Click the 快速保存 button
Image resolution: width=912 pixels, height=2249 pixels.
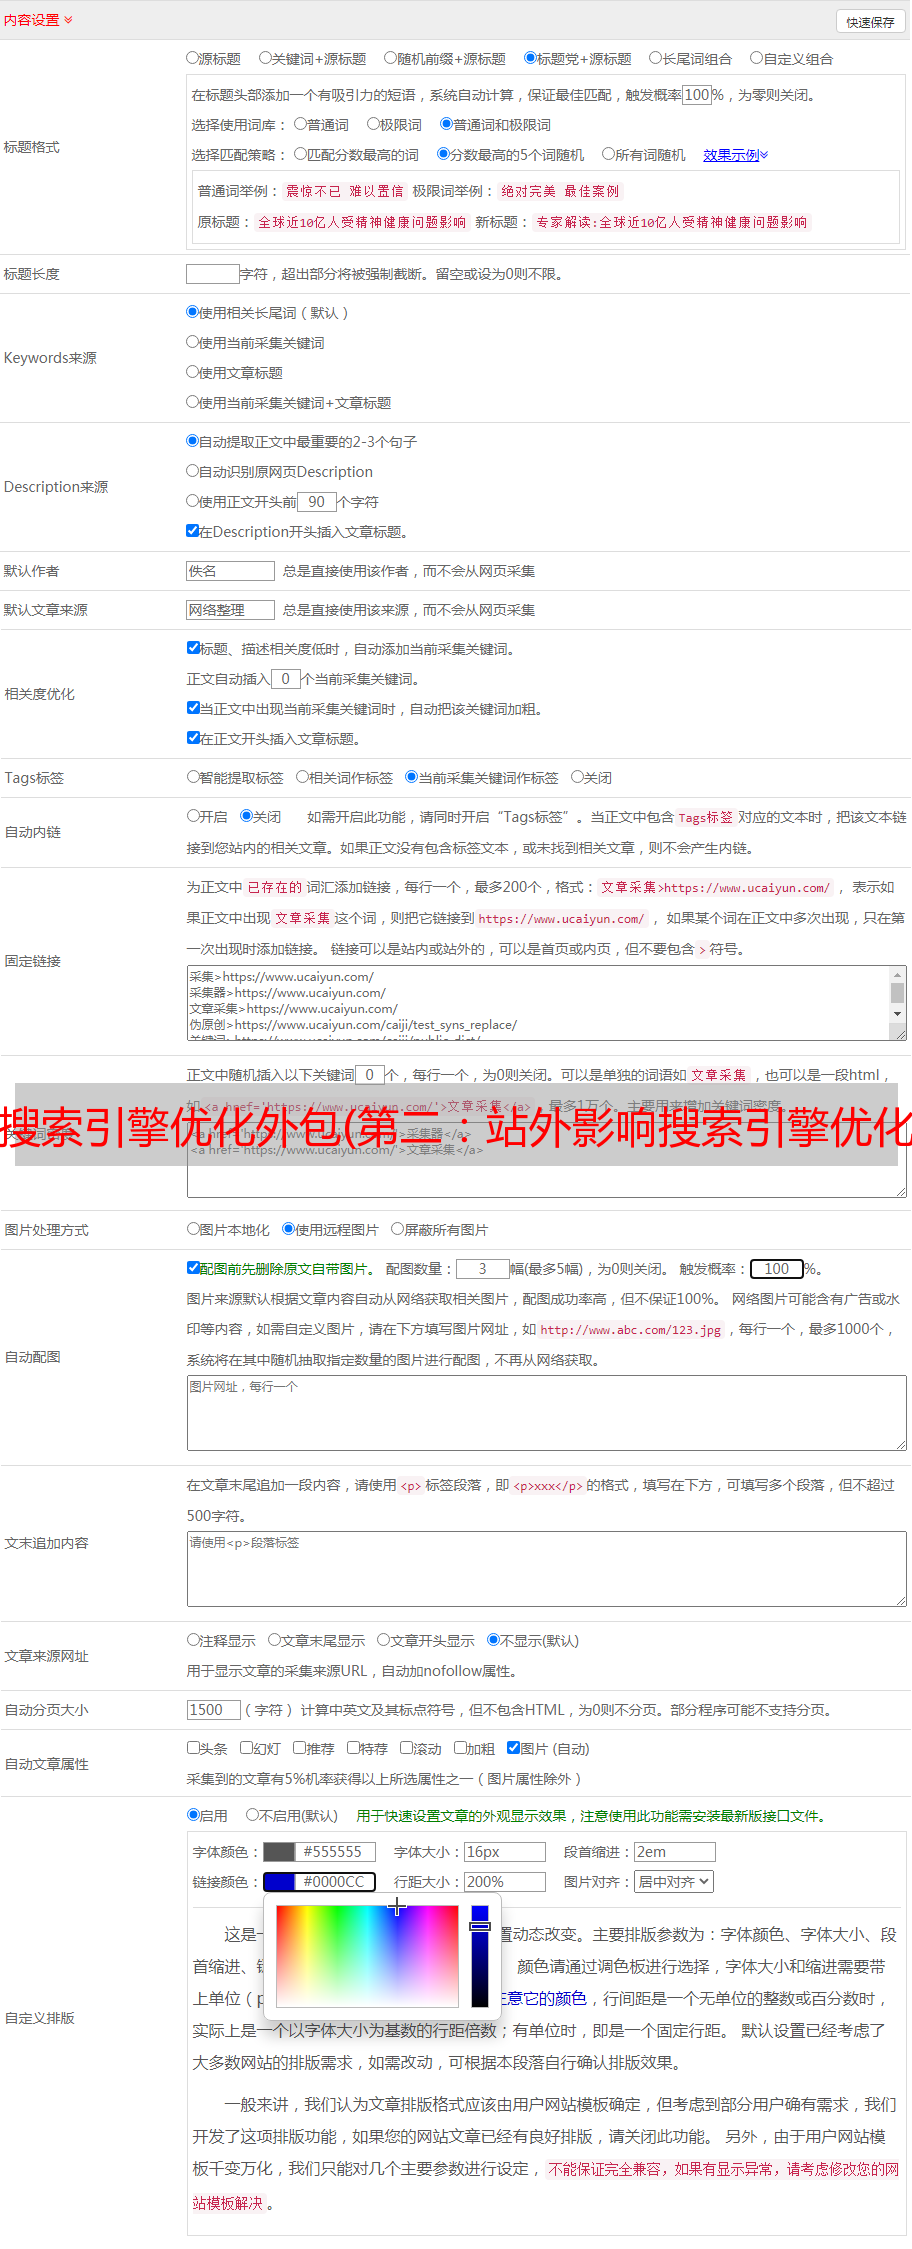point(870,22)
